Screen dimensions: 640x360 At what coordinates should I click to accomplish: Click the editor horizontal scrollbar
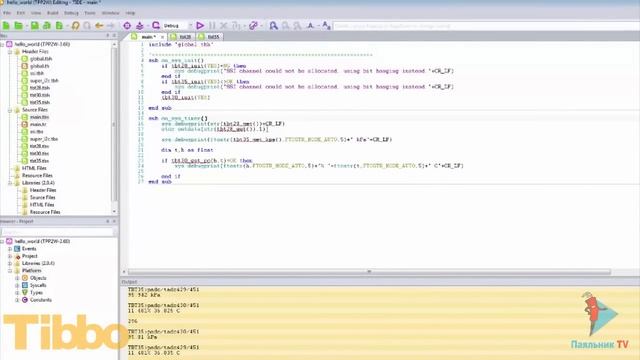[369, 272]
